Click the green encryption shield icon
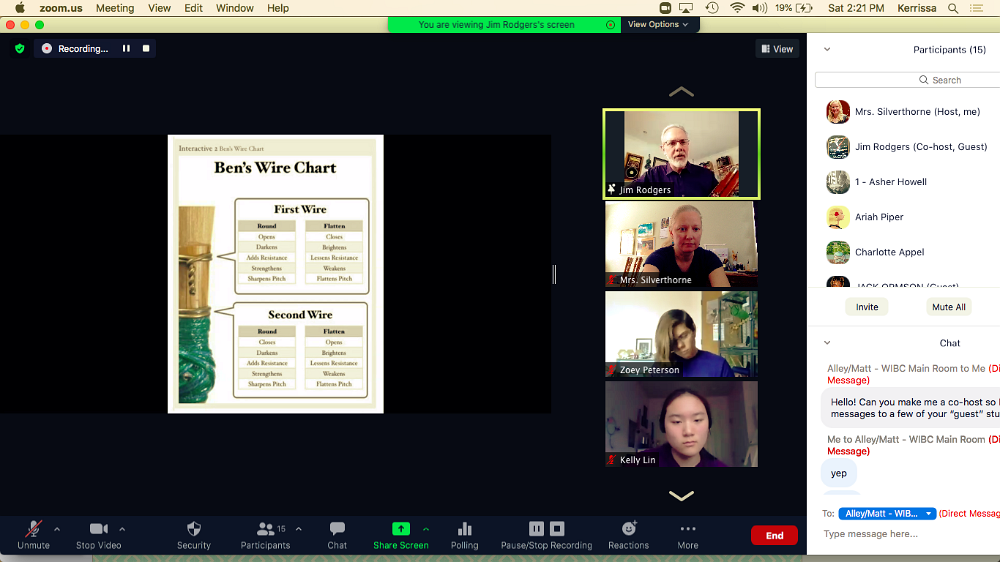1000x562 pixels. 20,48
